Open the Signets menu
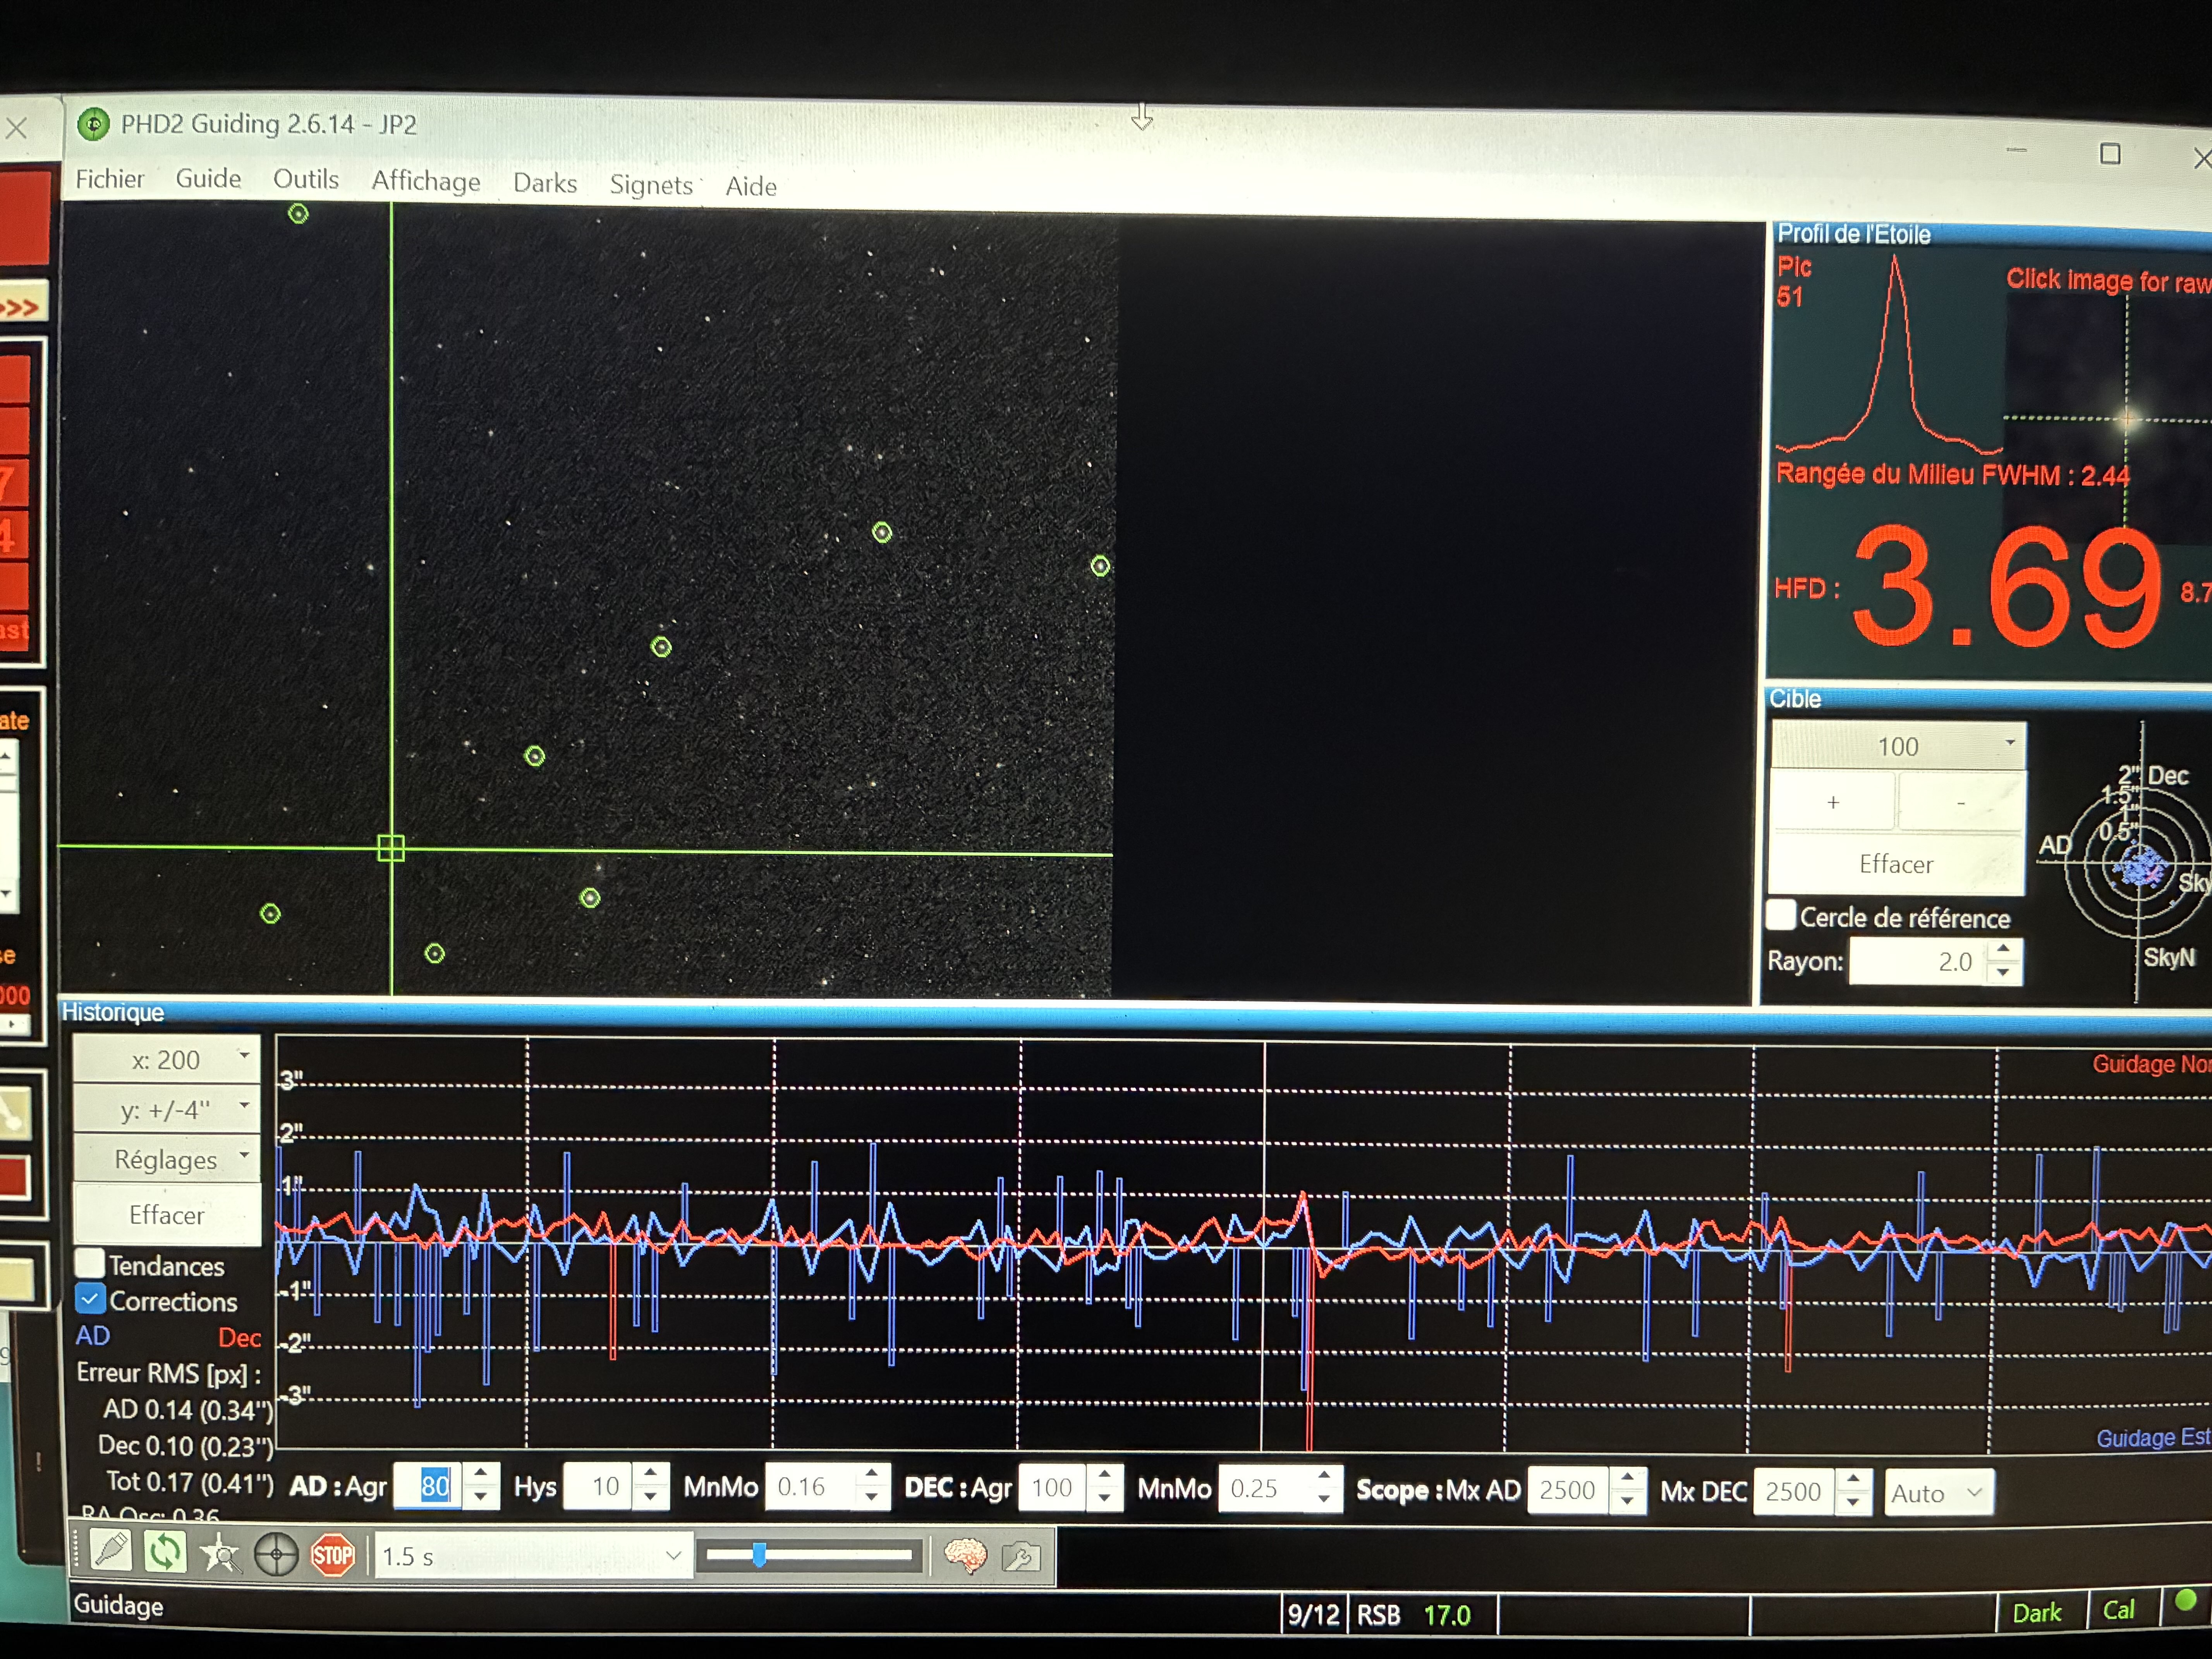The width and height of the screenshot is (2212, 1659). click(x=651, y=185)
